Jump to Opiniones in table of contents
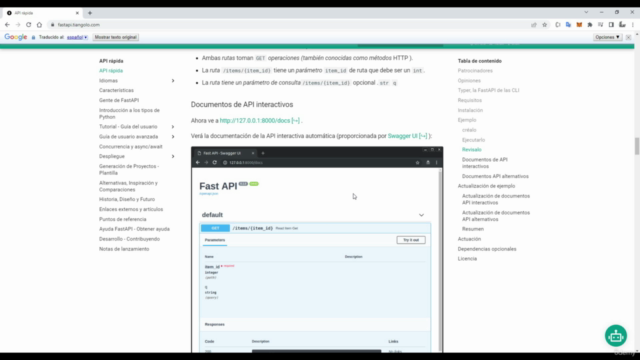Screen dimensions: 640x360 pos(469,81)
